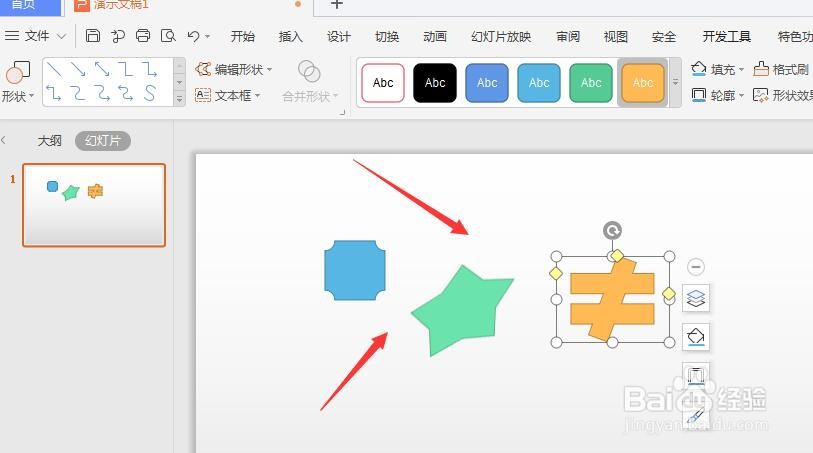Step the line shapes gallery up one row
The height and width of the screenshot is (453, 813).
click(x=179, y=66)
